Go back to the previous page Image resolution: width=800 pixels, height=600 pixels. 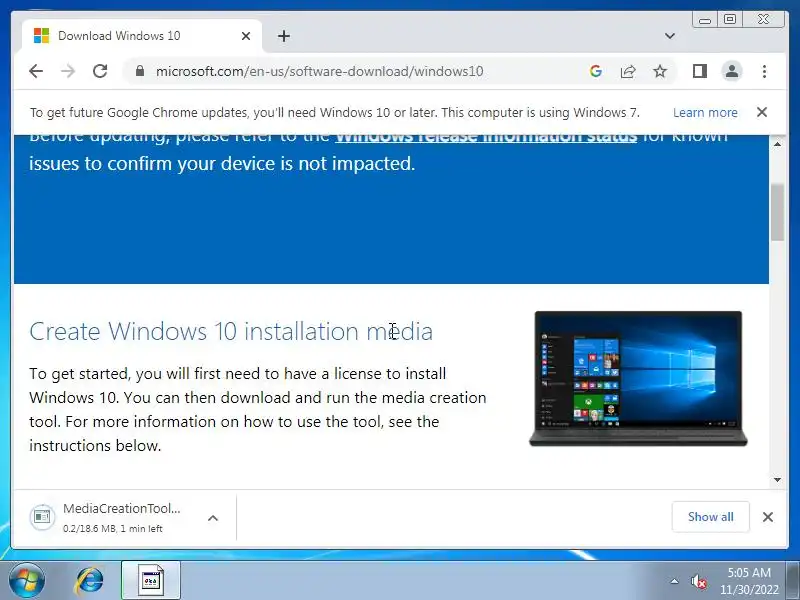point(36,71)
